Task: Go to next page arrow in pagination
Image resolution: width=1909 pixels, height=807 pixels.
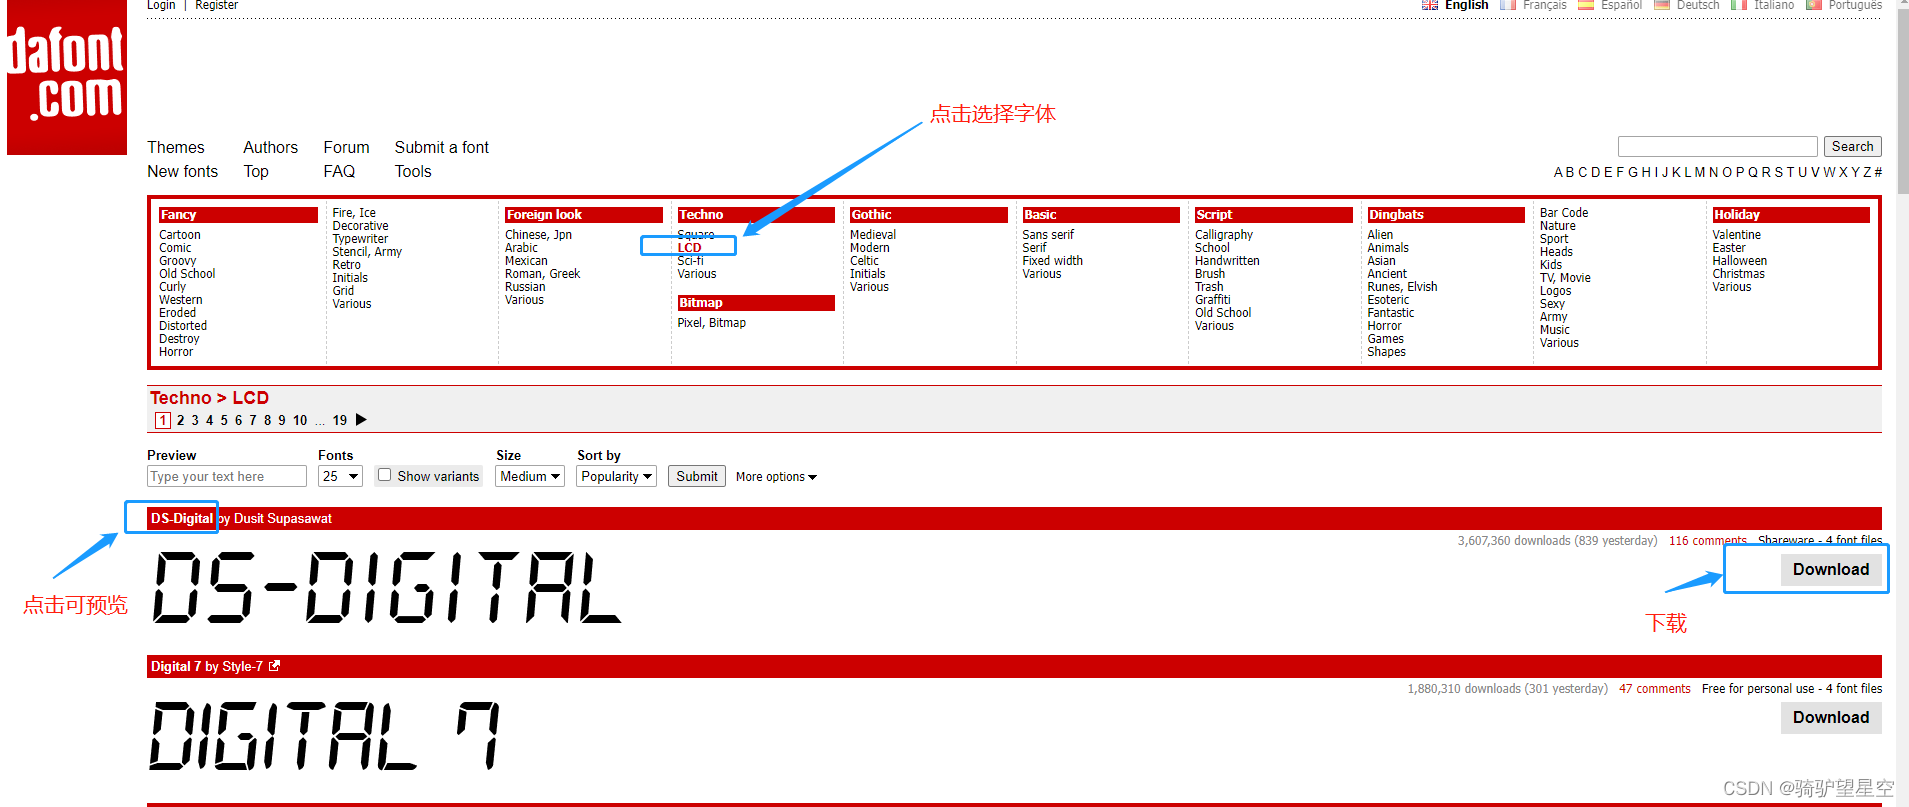Action: [361, 420]
